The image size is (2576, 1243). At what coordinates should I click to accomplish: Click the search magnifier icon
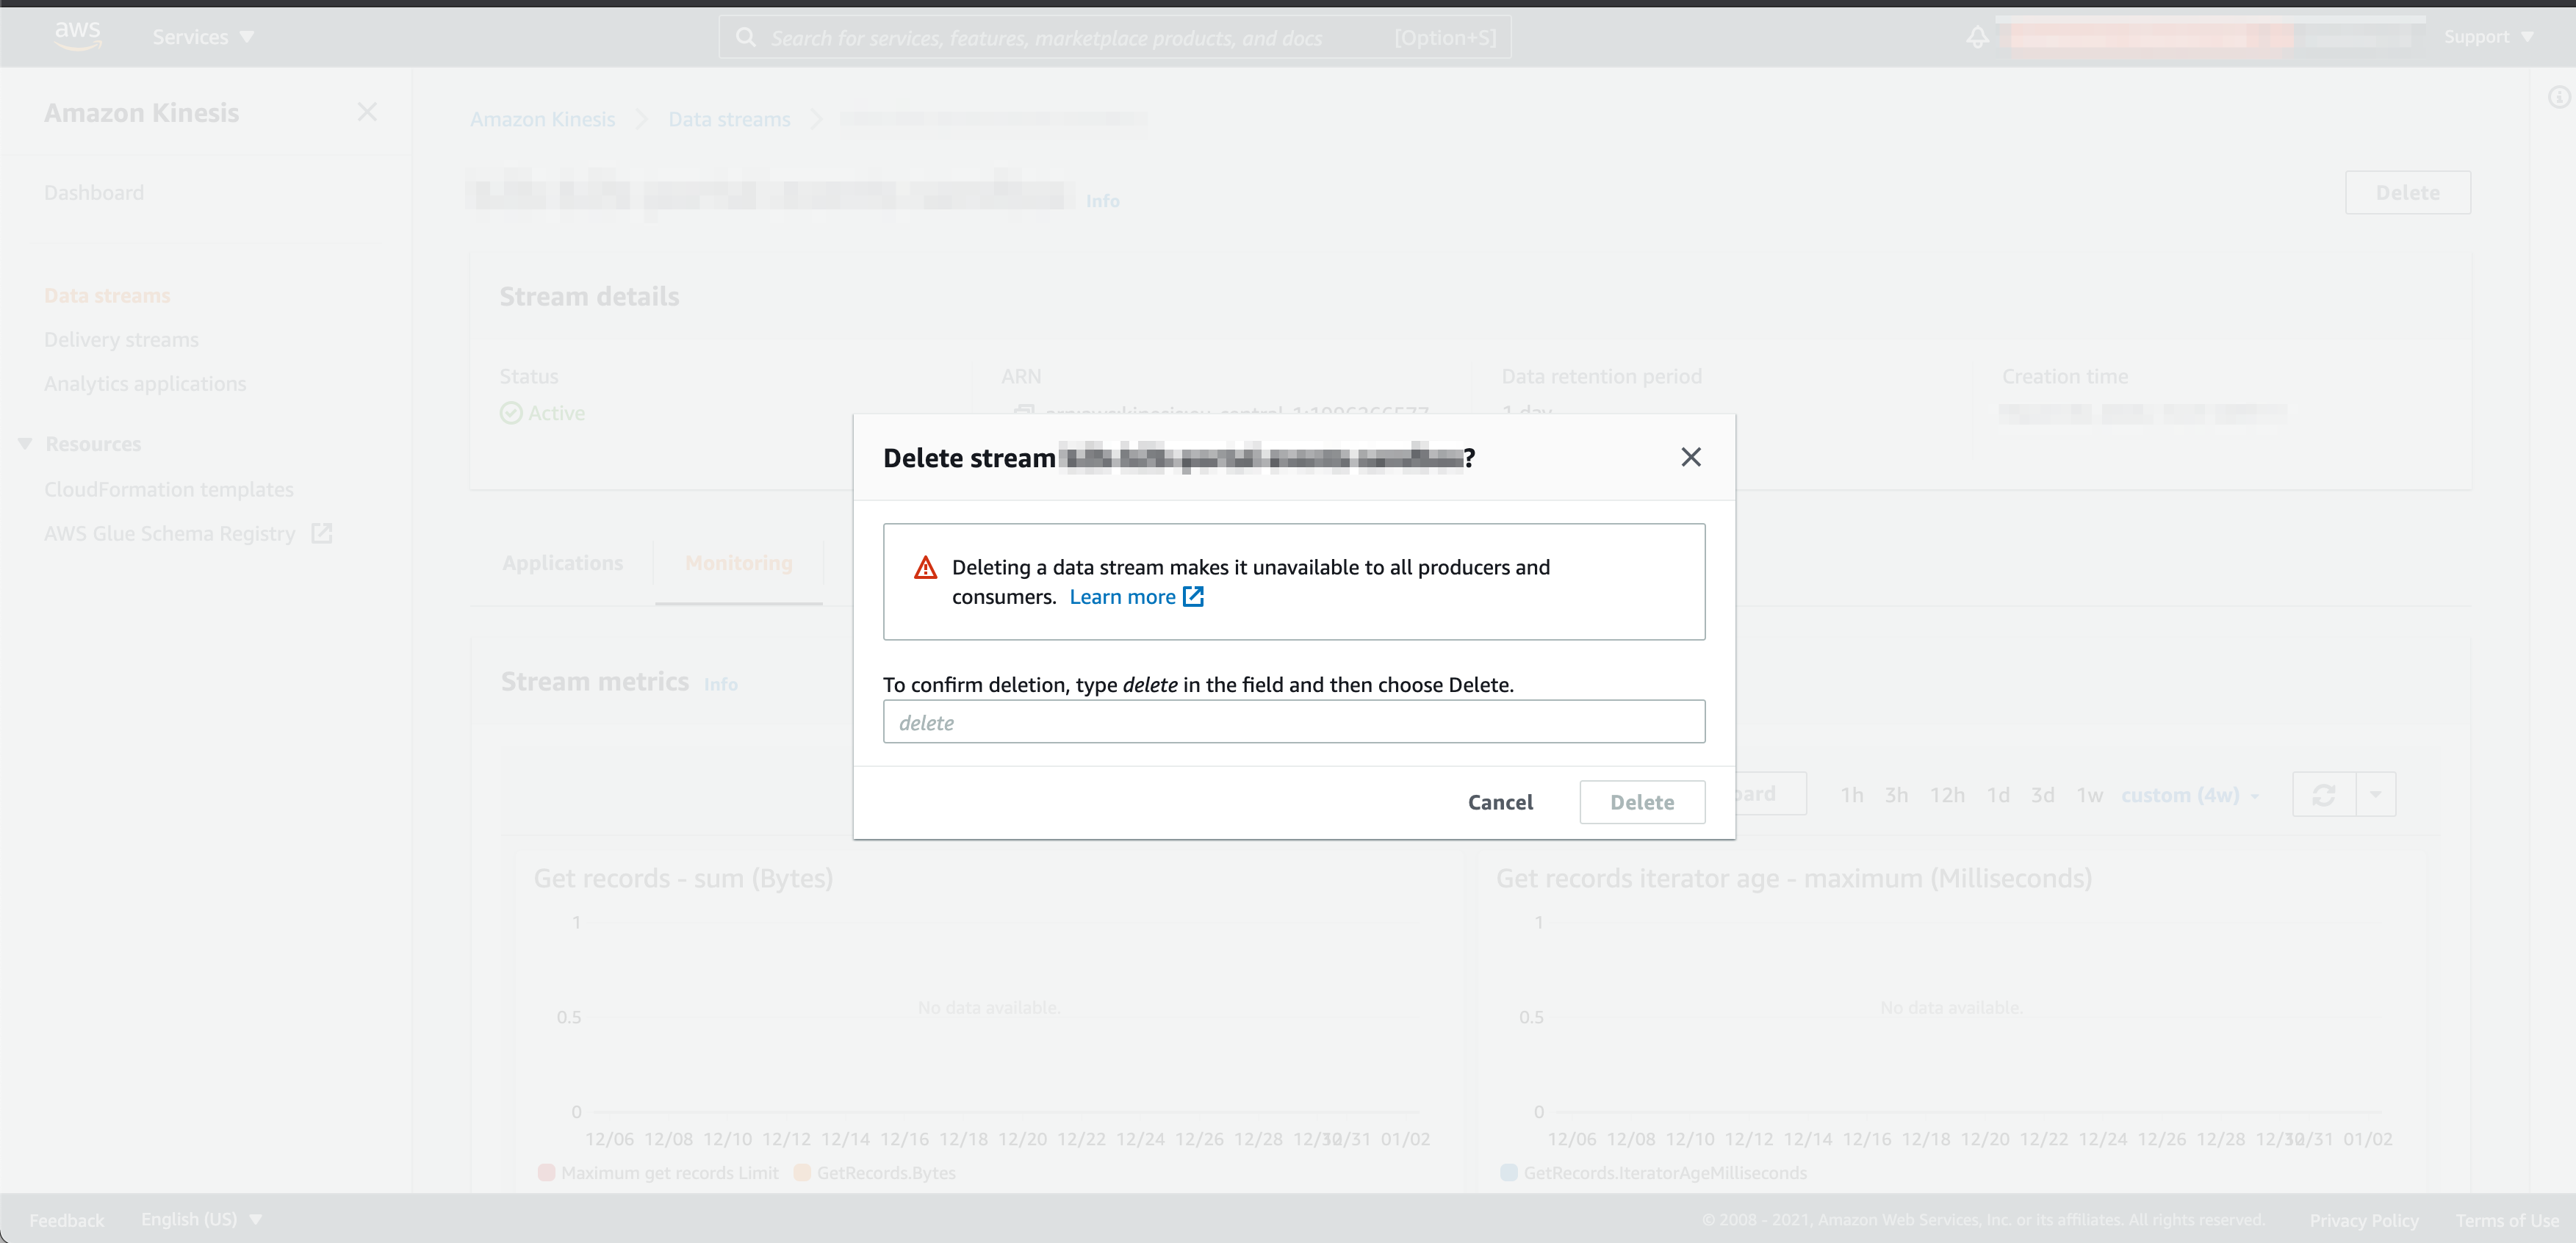click(x=746, y=37)
